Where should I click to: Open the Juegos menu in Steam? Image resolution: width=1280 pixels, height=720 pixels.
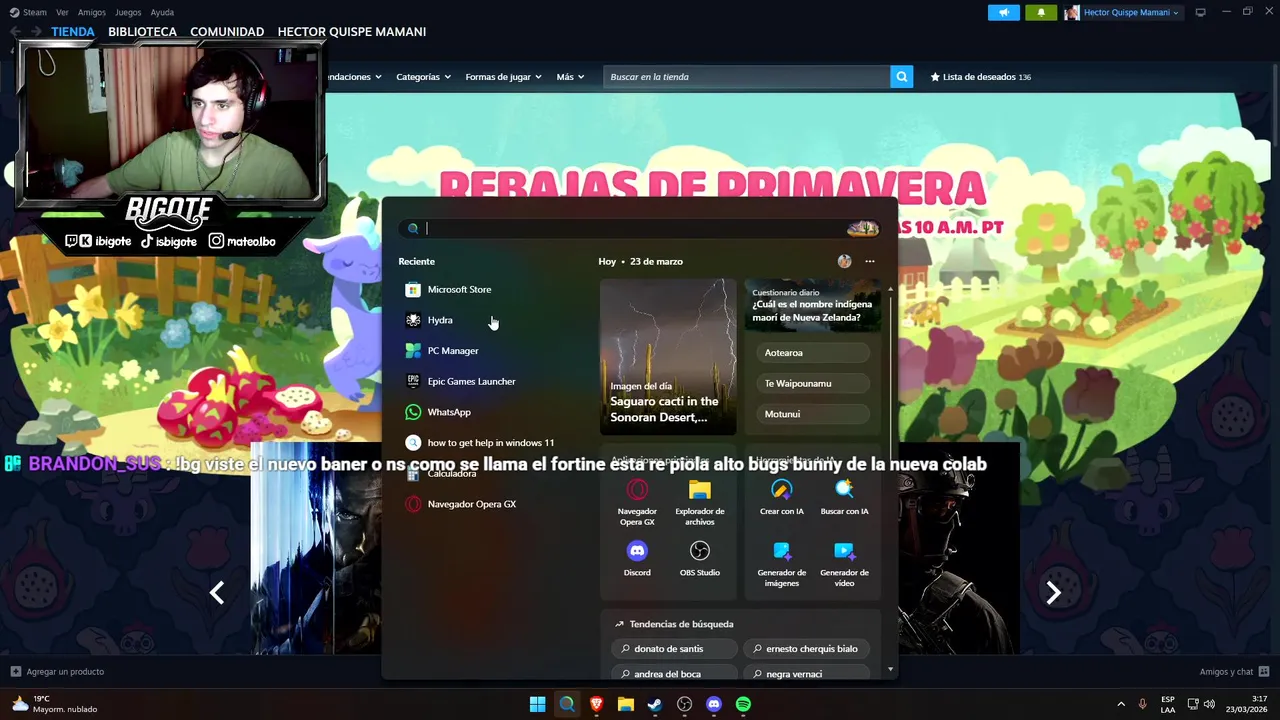point(128,12)
